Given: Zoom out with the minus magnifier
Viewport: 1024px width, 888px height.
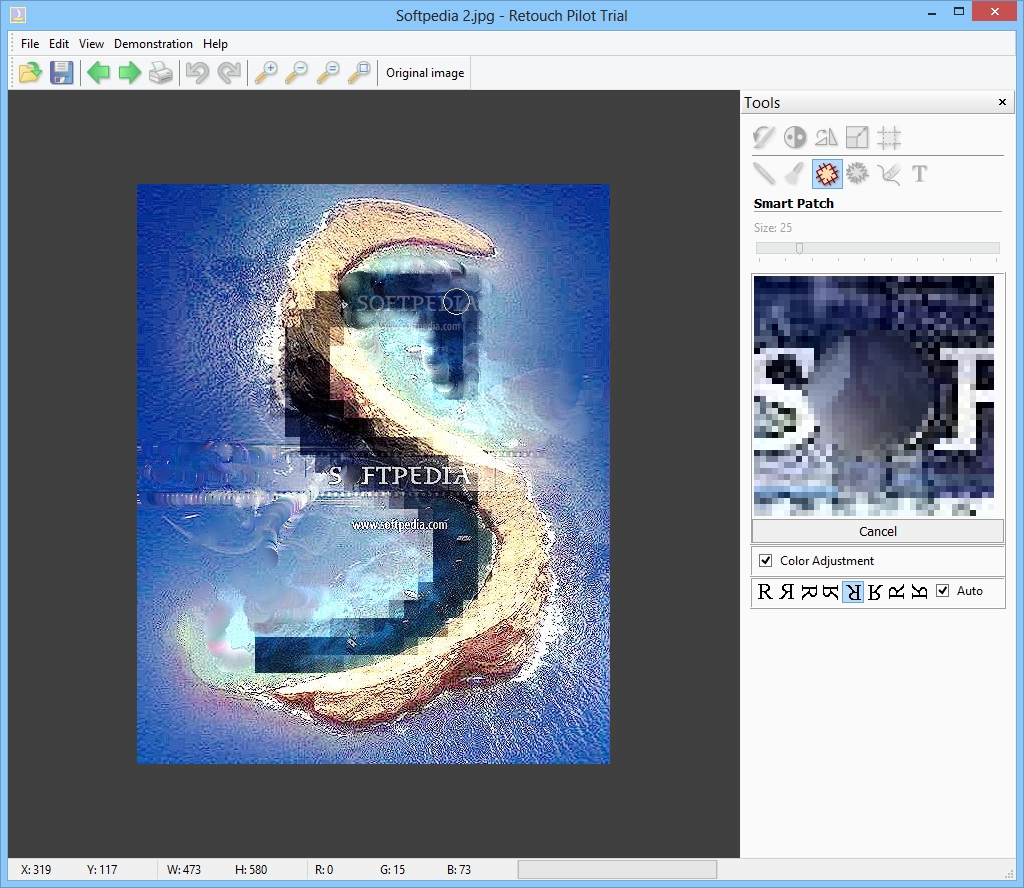Looking at the screenshot, I should (x=297, y=72).
